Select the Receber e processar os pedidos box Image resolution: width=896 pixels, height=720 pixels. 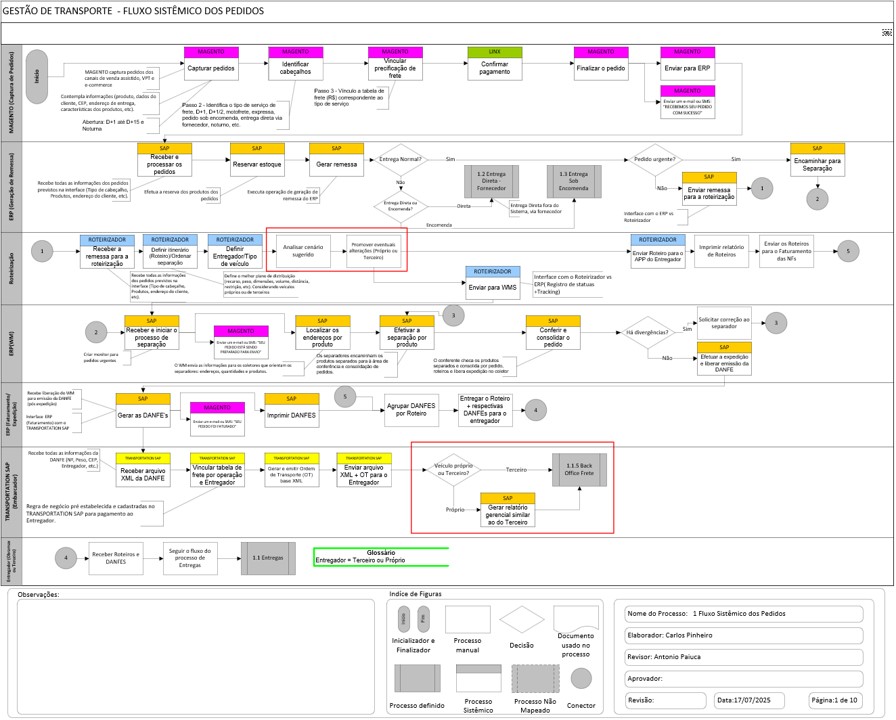click(164, 159)
